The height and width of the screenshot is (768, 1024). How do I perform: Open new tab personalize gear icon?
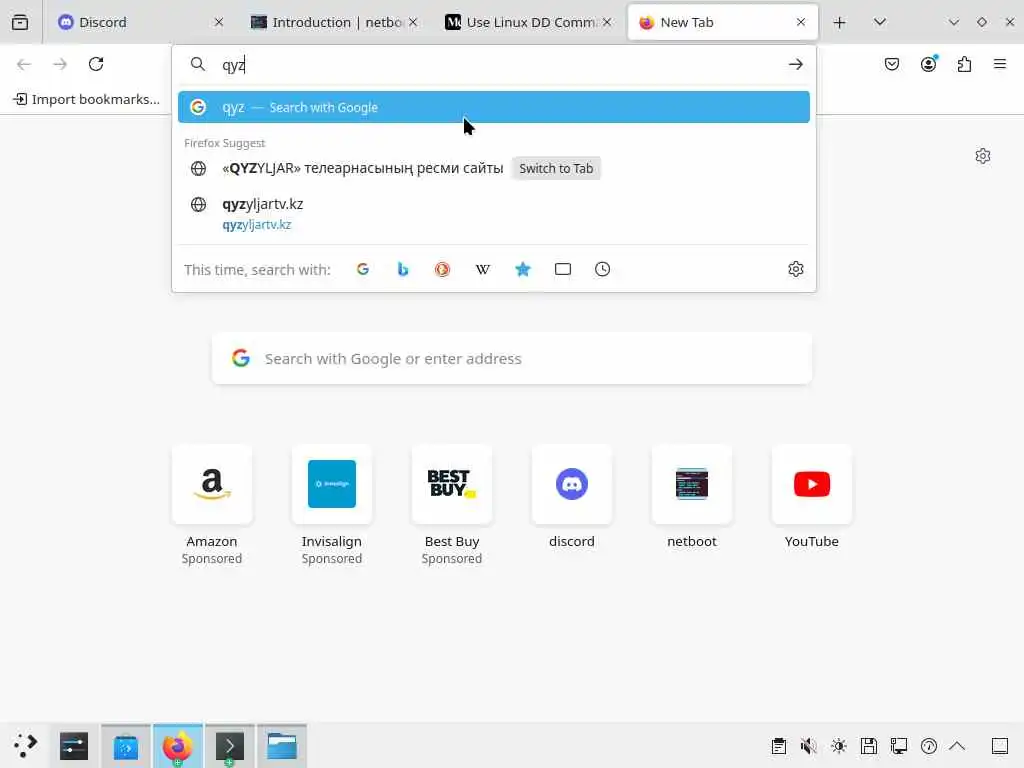(983, 156)
